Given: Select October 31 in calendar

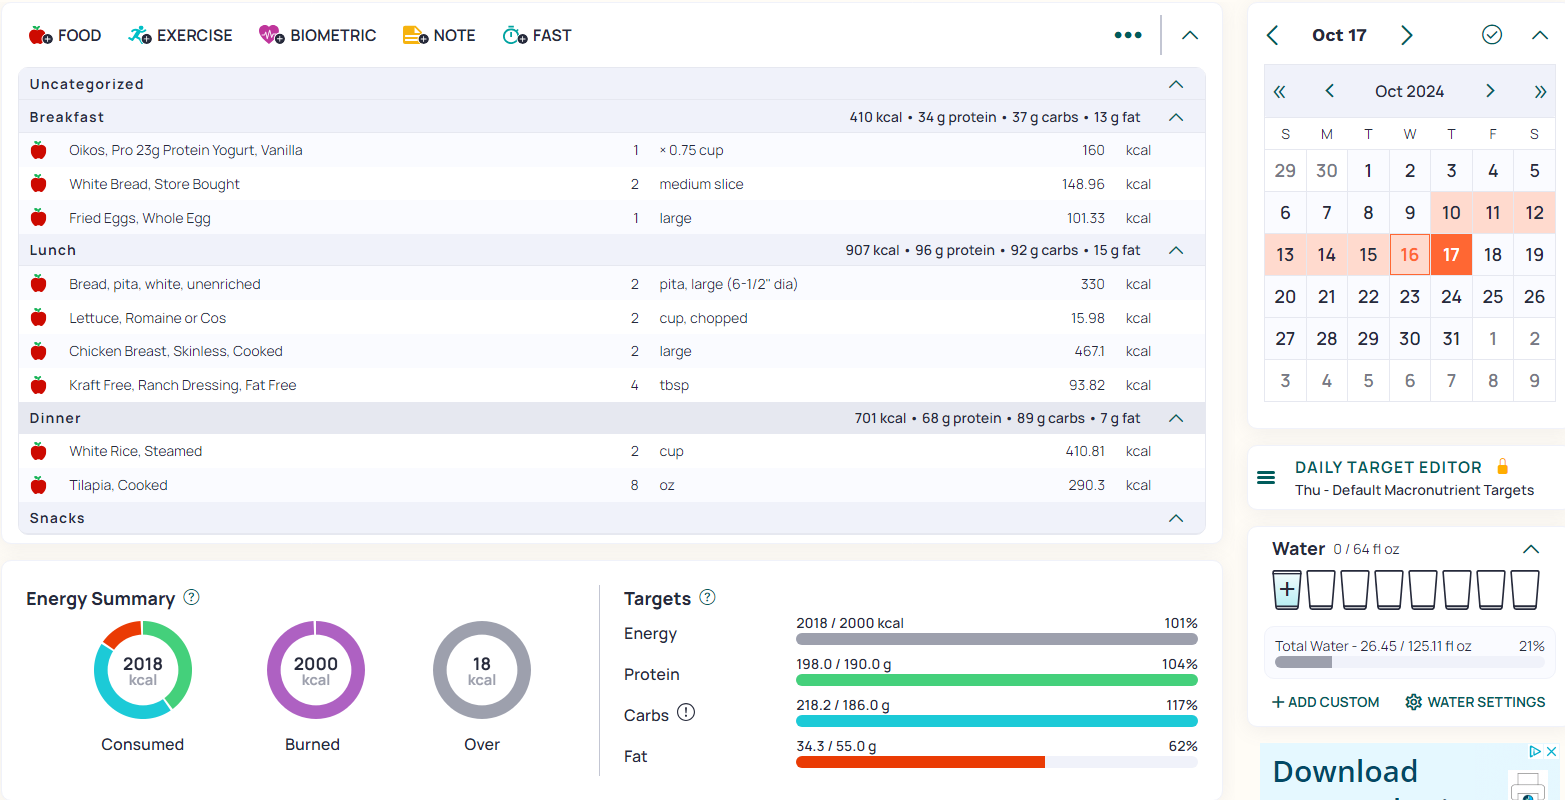Looking at the screenshot, I should pos(1451,338).
